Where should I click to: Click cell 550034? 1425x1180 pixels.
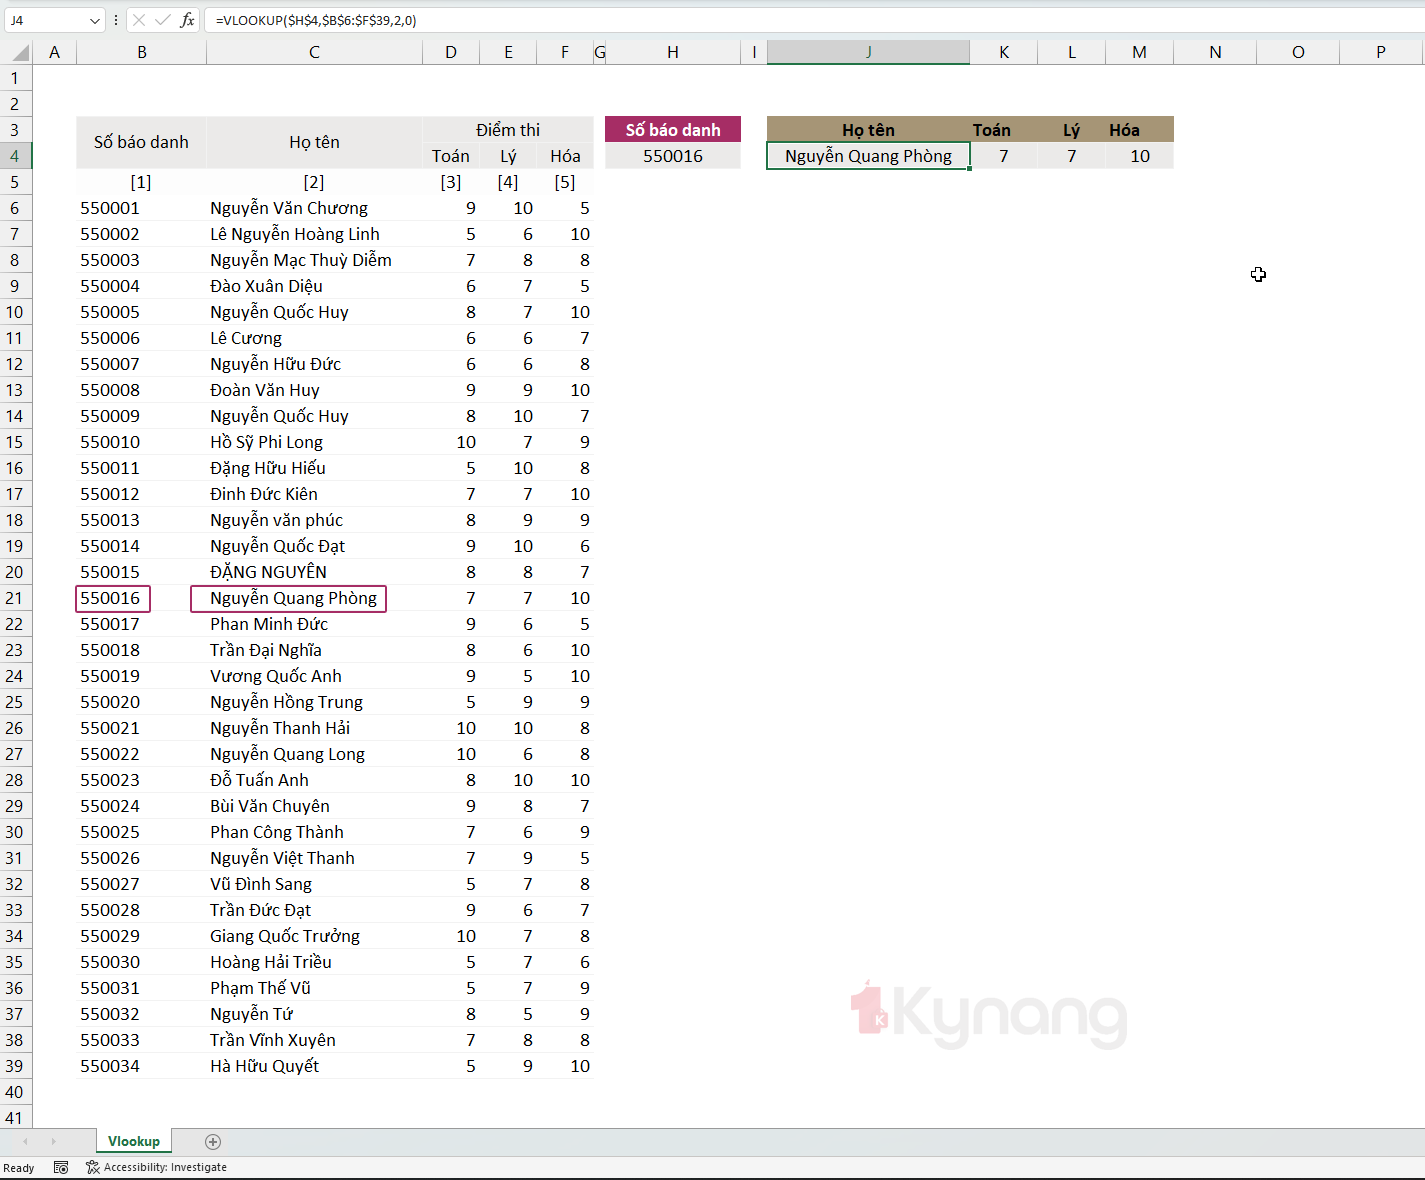click(x=141, y=1066)
